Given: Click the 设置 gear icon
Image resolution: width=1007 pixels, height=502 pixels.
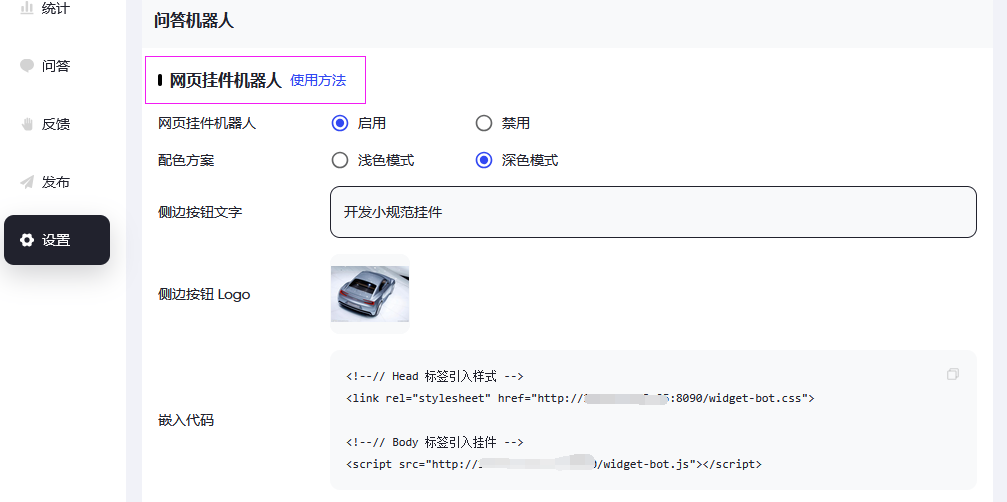Looking at the screenshot, I should click(x=26, y=240).
